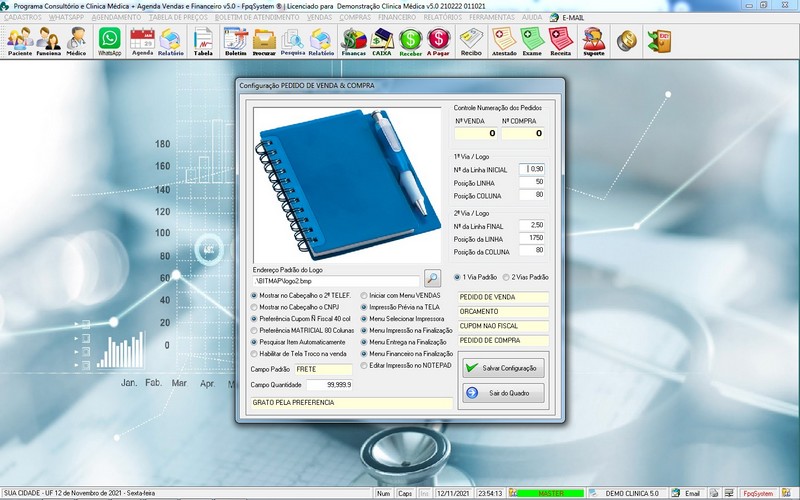Open the FERRAMENTAS menu
The width and height of the screenshot is (800, 500).
coord(492,17)
